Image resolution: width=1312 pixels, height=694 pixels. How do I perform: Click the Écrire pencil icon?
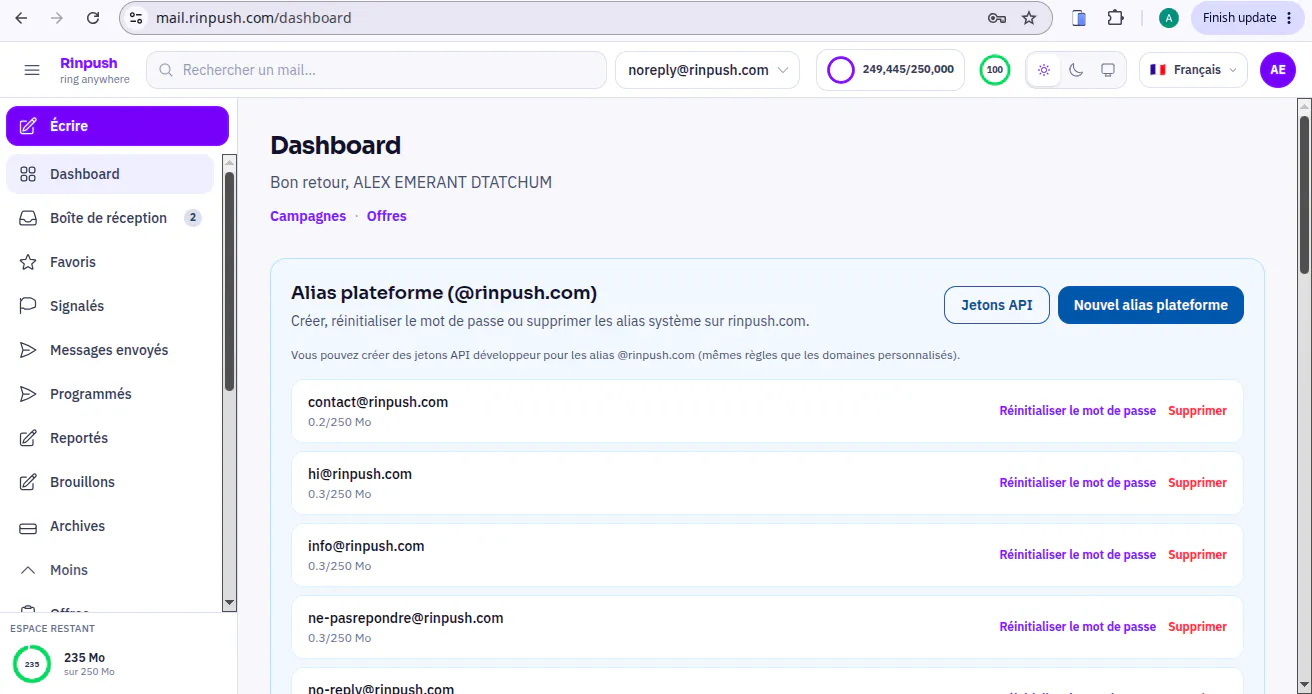29,126
